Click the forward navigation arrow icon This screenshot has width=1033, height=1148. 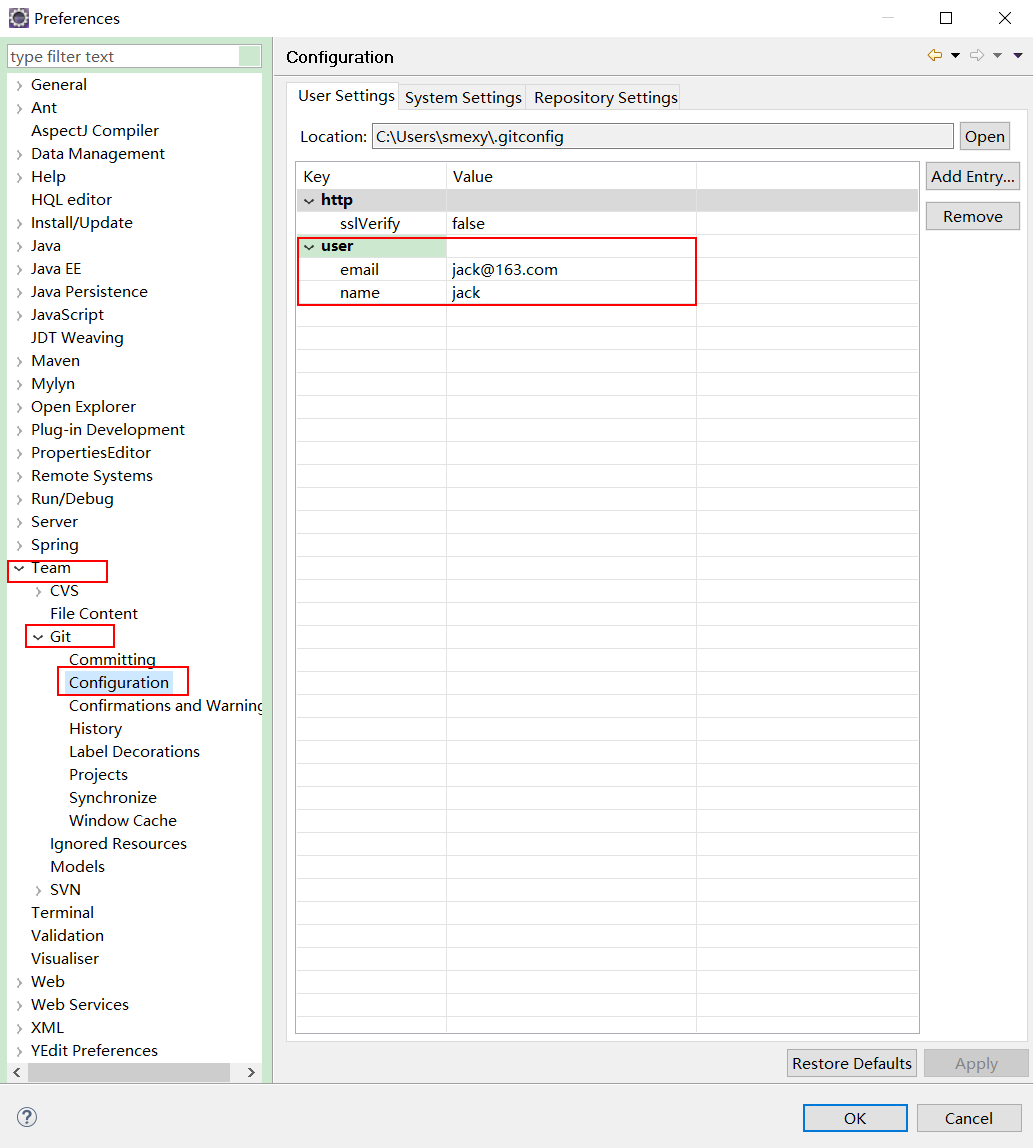coord(977,56)
